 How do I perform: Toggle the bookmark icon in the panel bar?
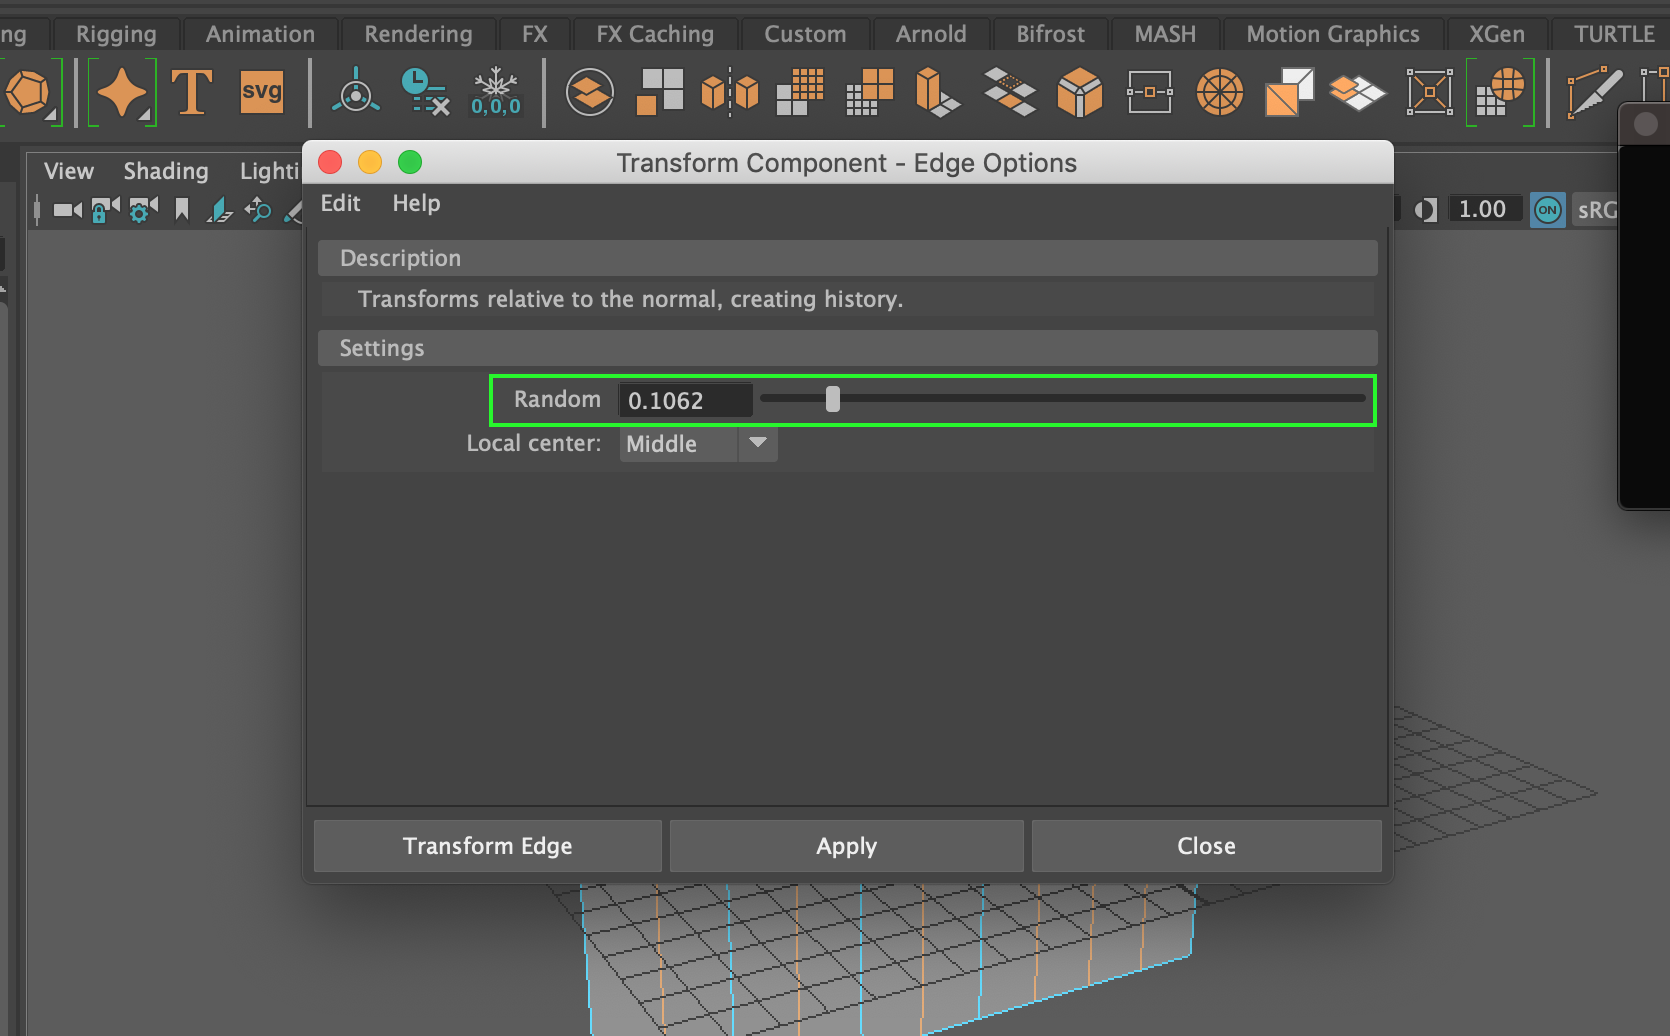point(181,210)
